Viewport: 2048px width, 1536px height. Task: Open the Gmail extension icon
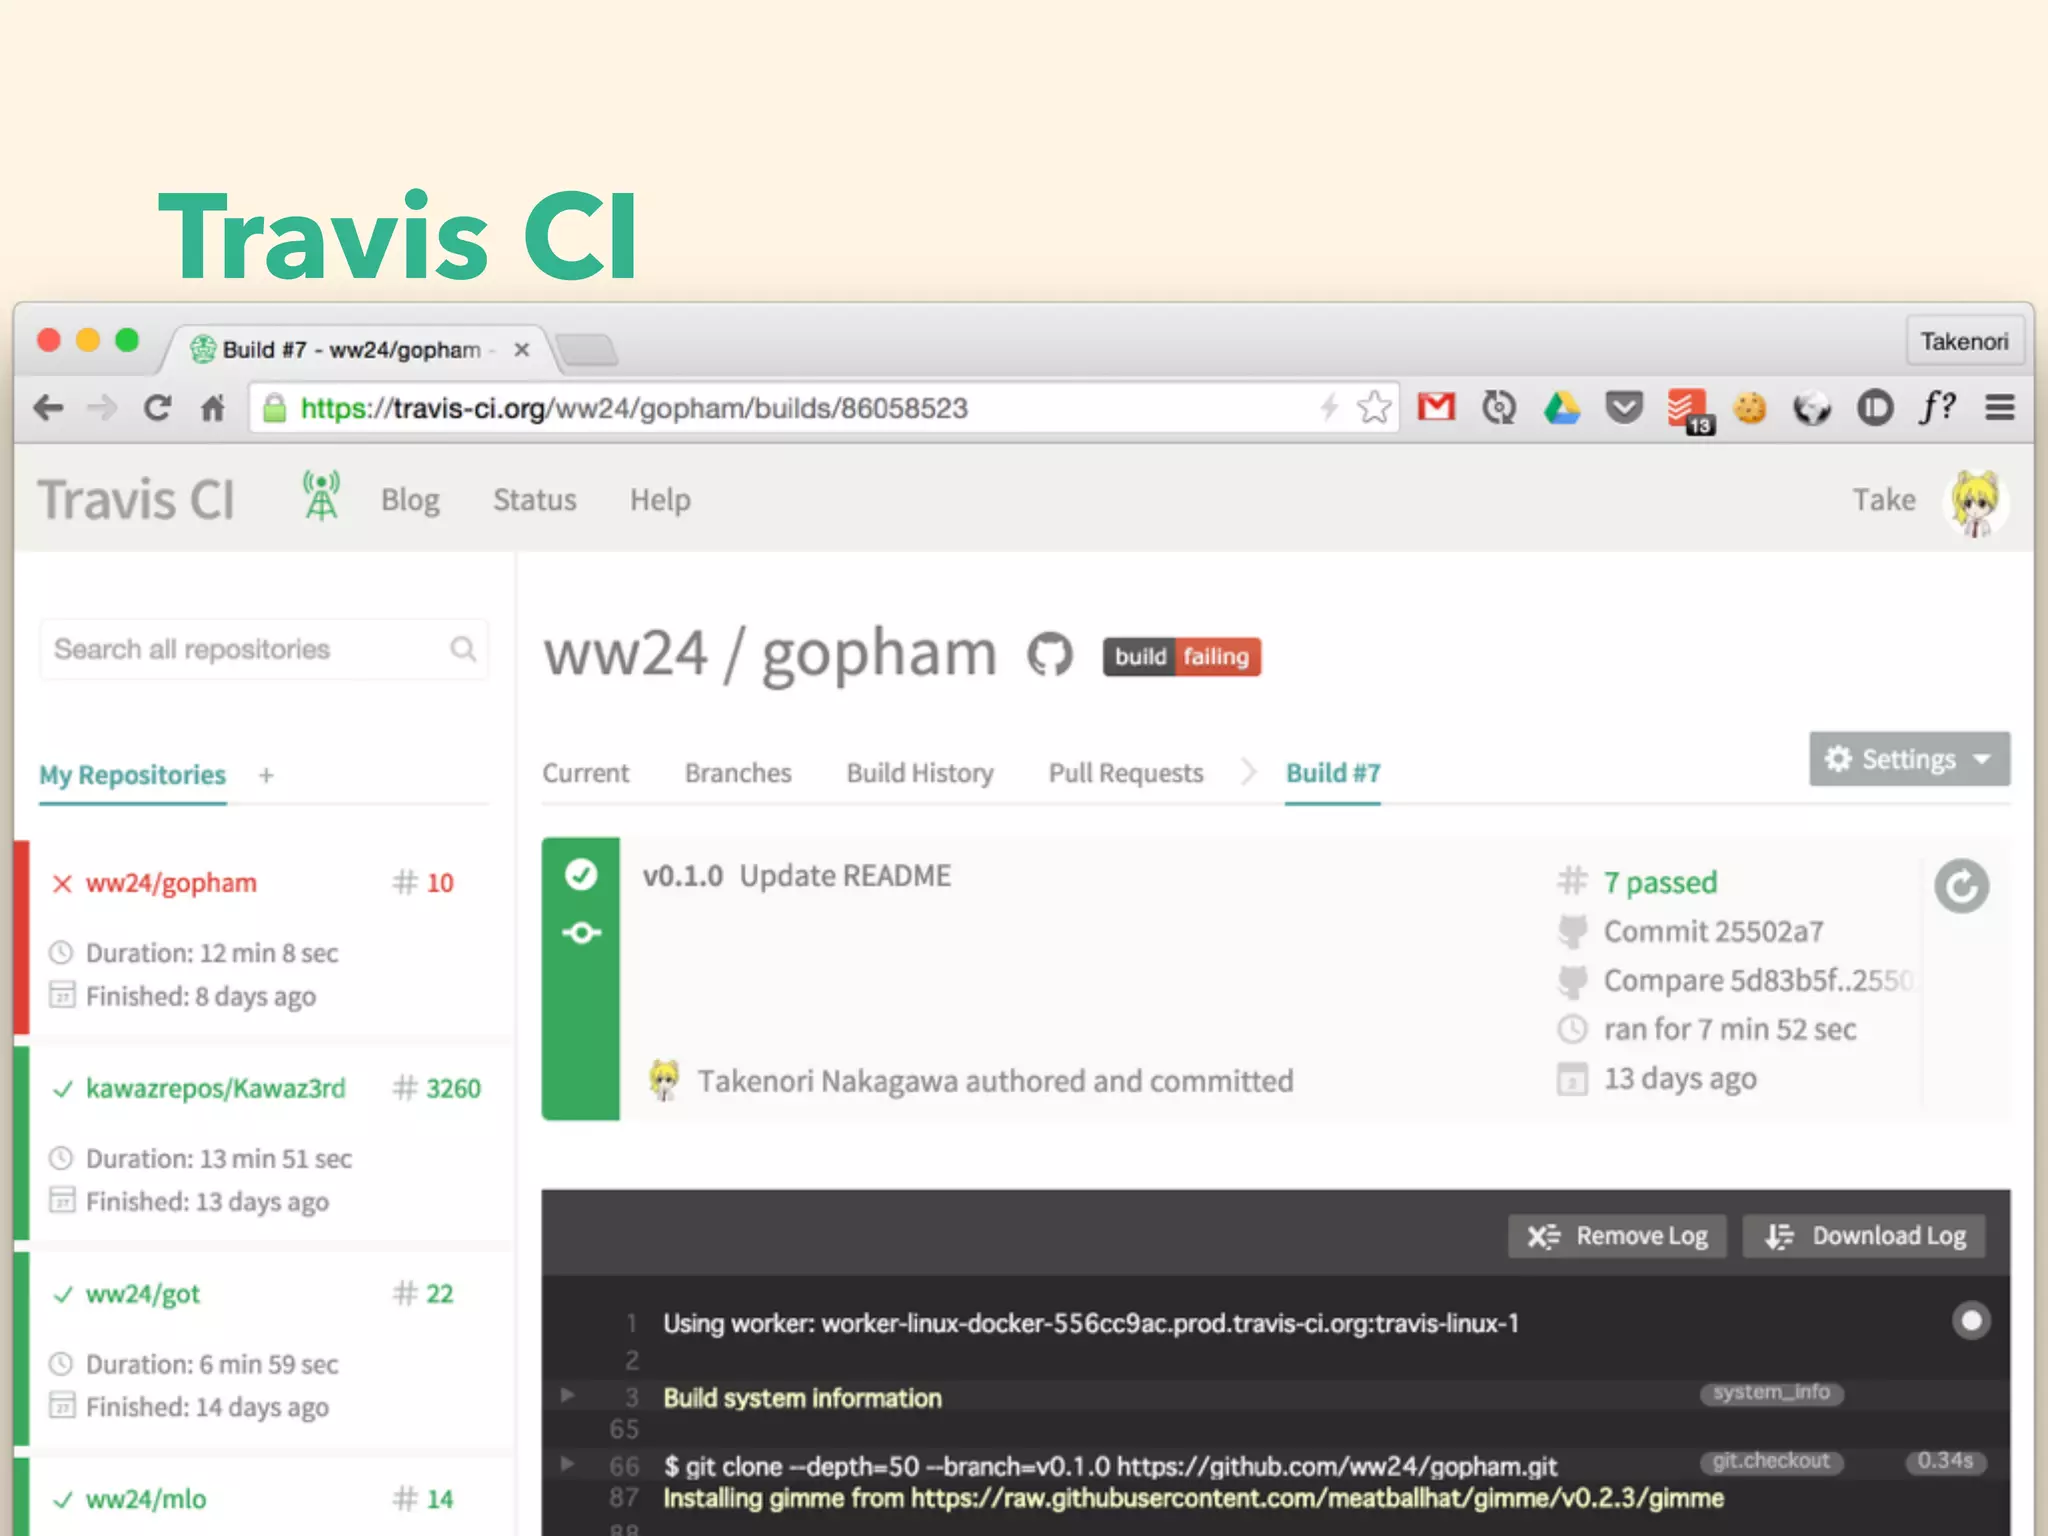click(x=1436, y=407)
